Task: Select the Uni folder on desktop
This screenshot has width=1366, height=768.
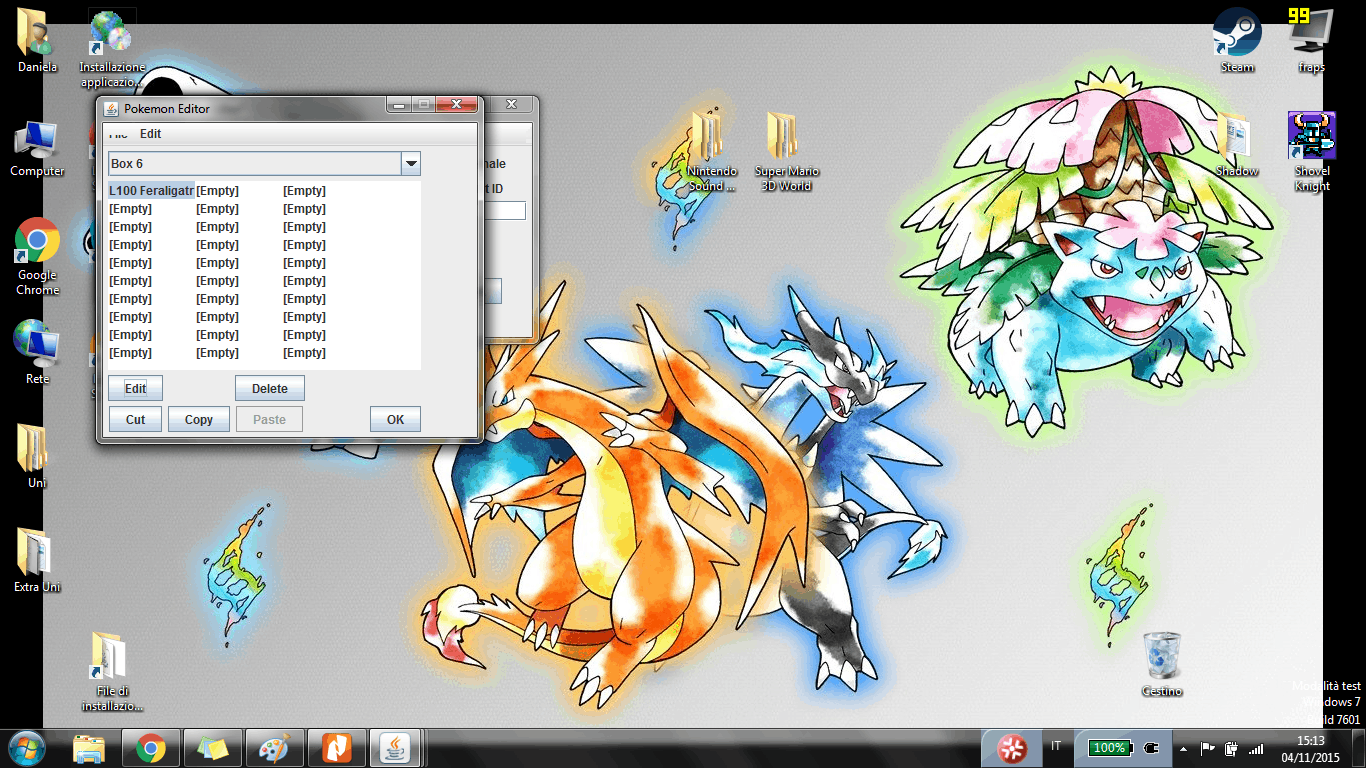Action: 37,456
